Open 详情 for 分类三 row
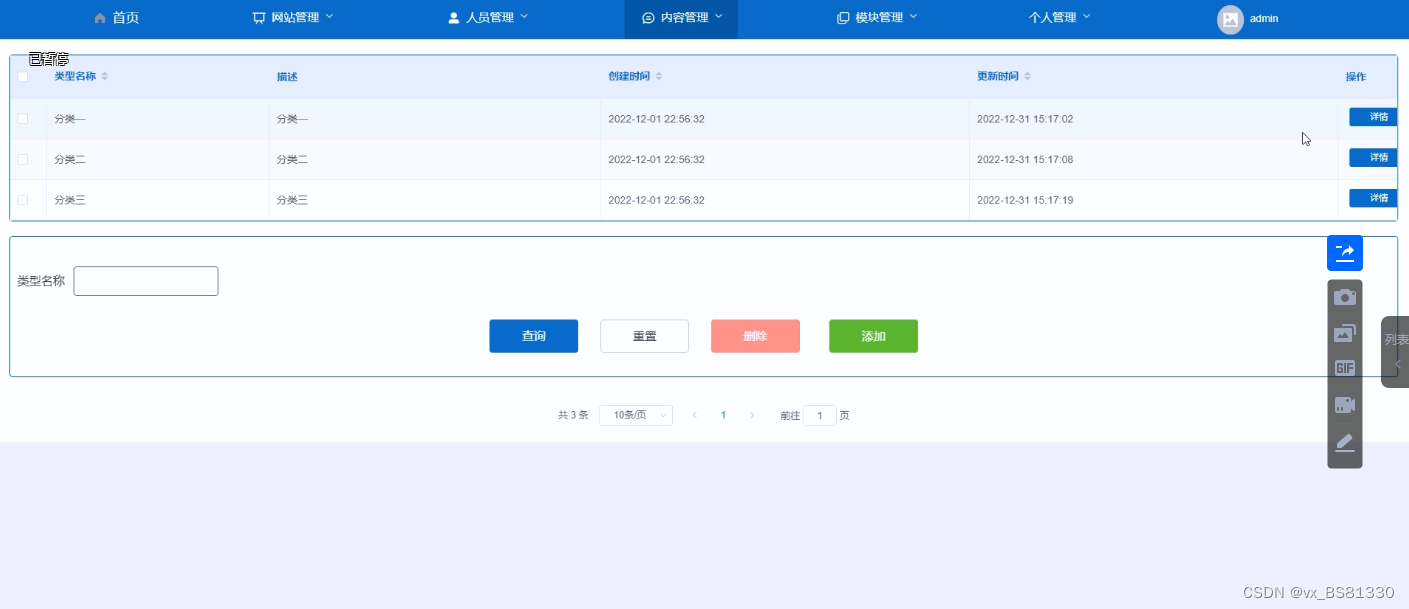This screenshot has width=1409, height=609. coord(1374,198)
